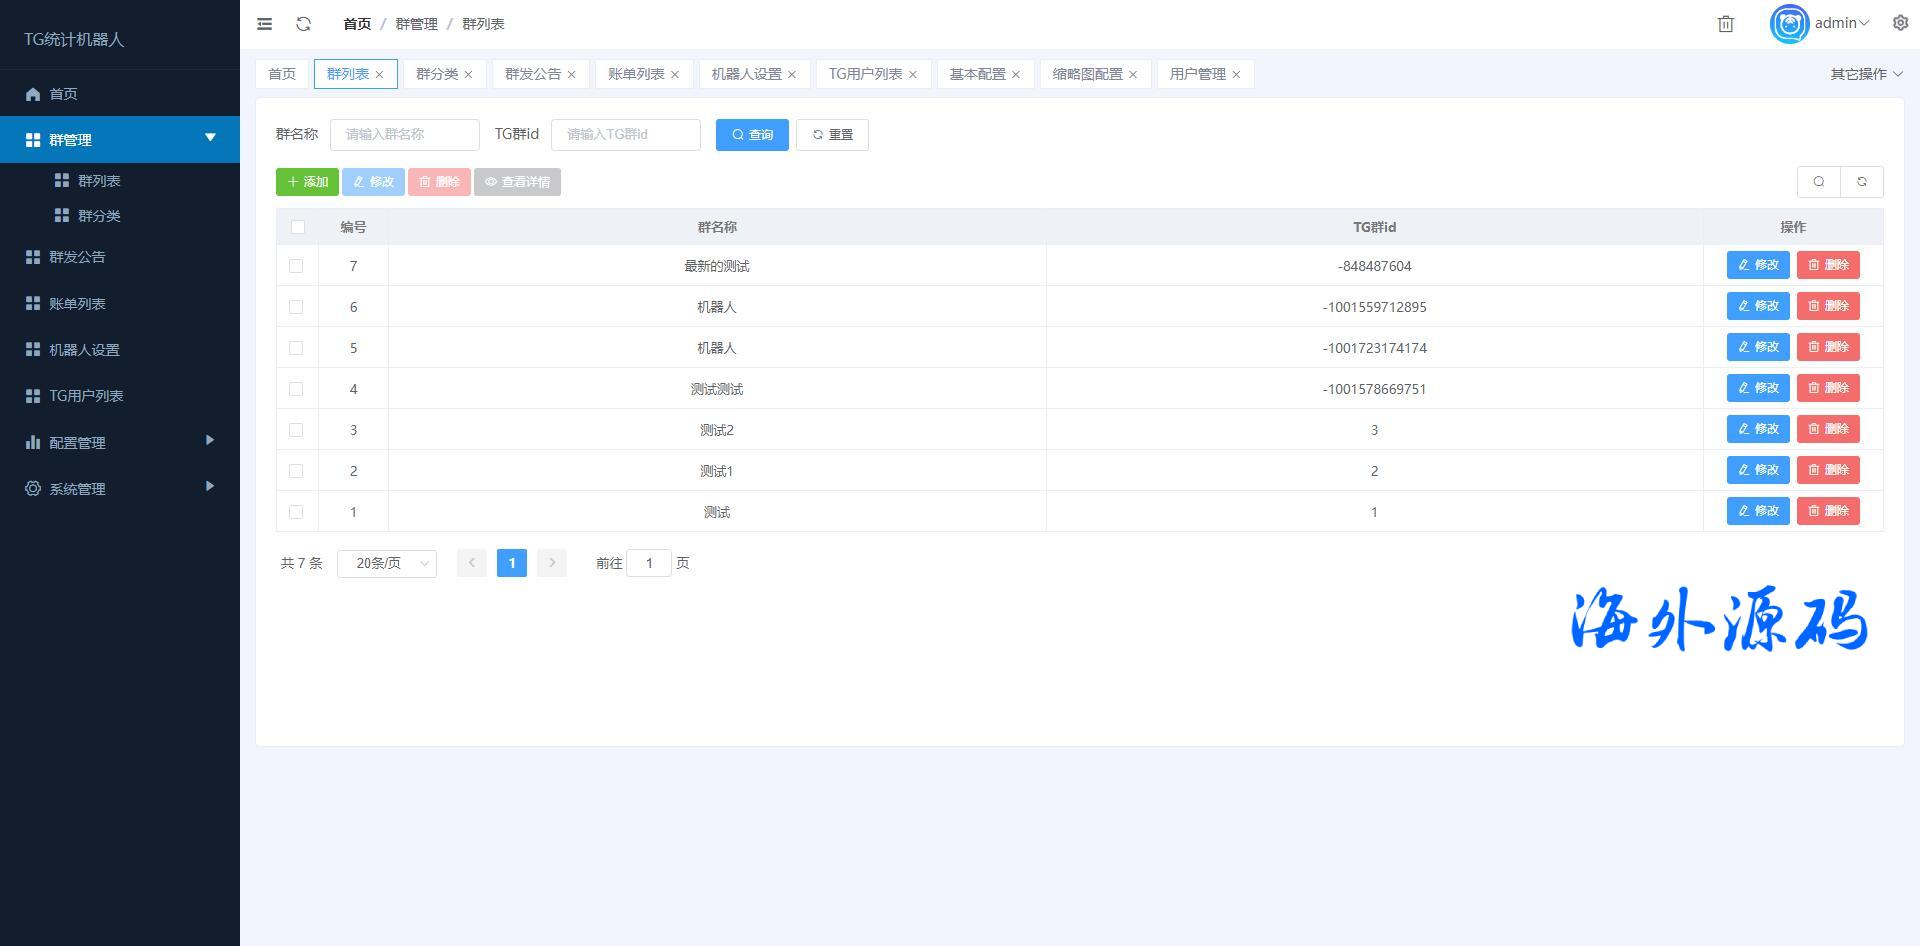Focus the 群名称 input field

pyautogui.click(x=405, y=135)
